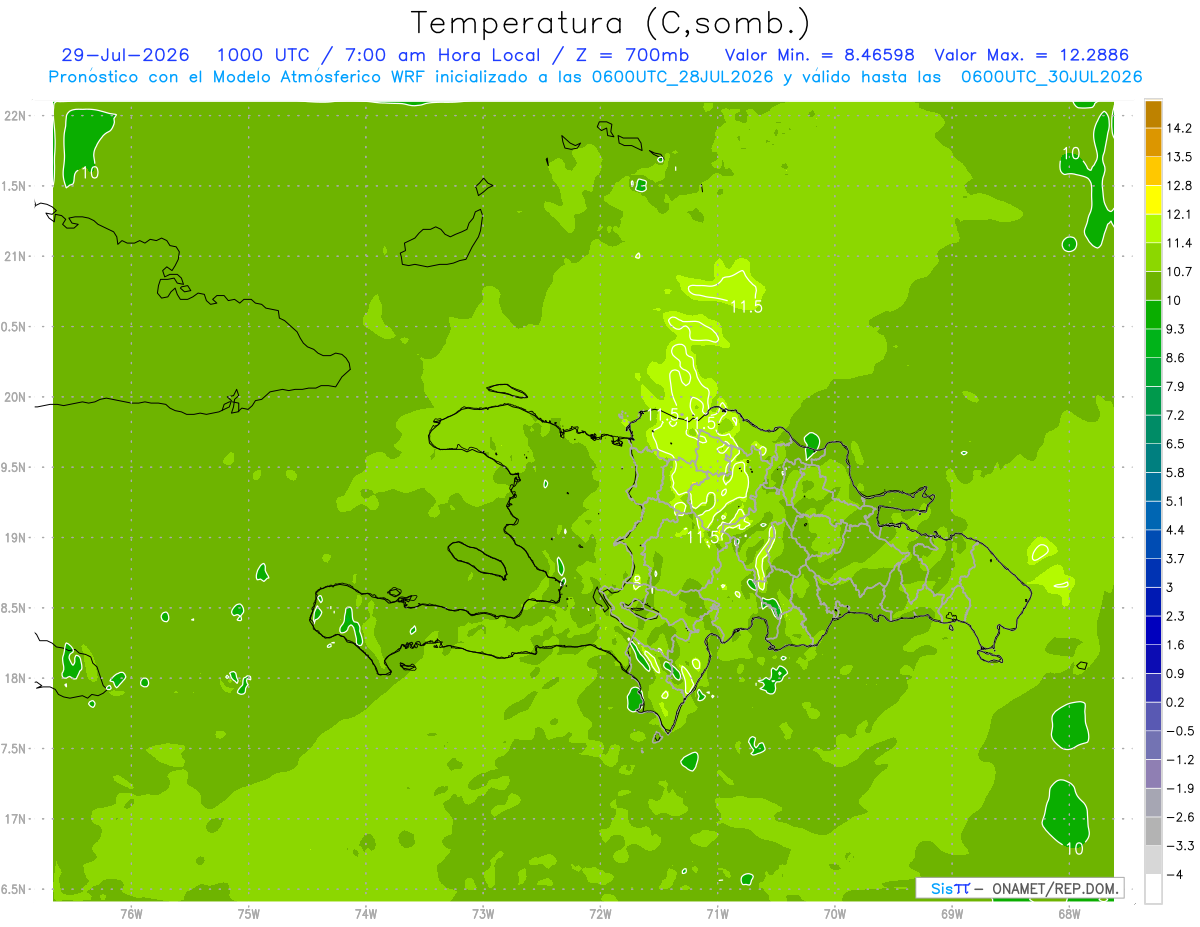Click the latitude axis label '18N'
Viewport: 1200px width, 927px height.
tap(17, 679)
